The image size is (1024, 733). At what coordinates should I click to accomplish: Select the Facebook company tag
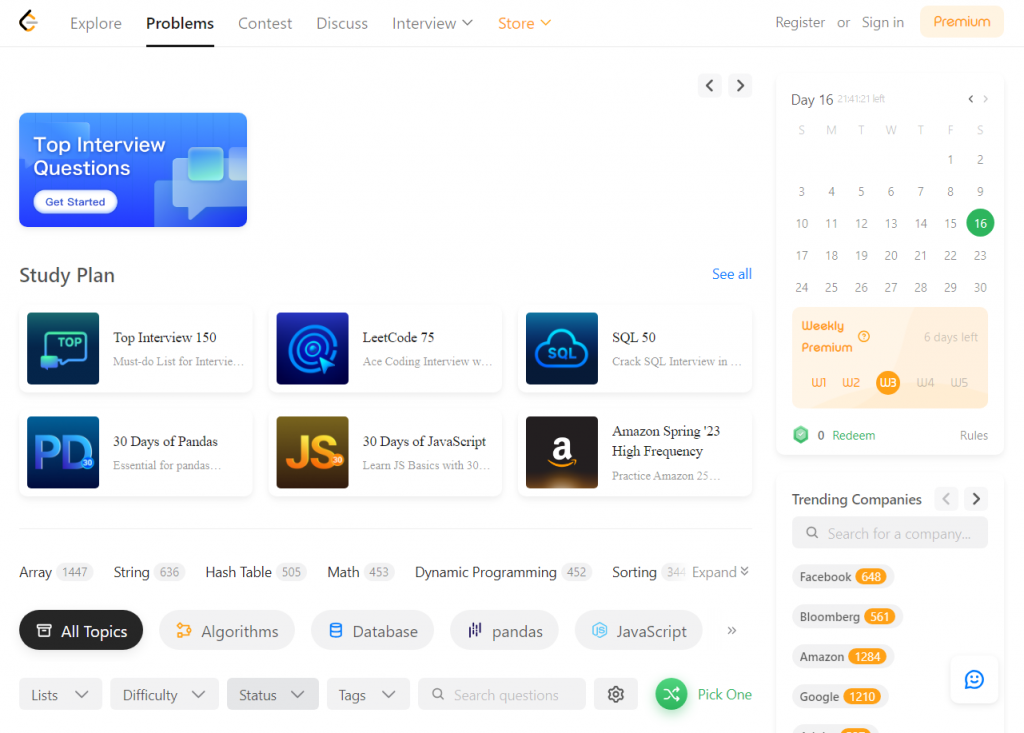point(842,576)
